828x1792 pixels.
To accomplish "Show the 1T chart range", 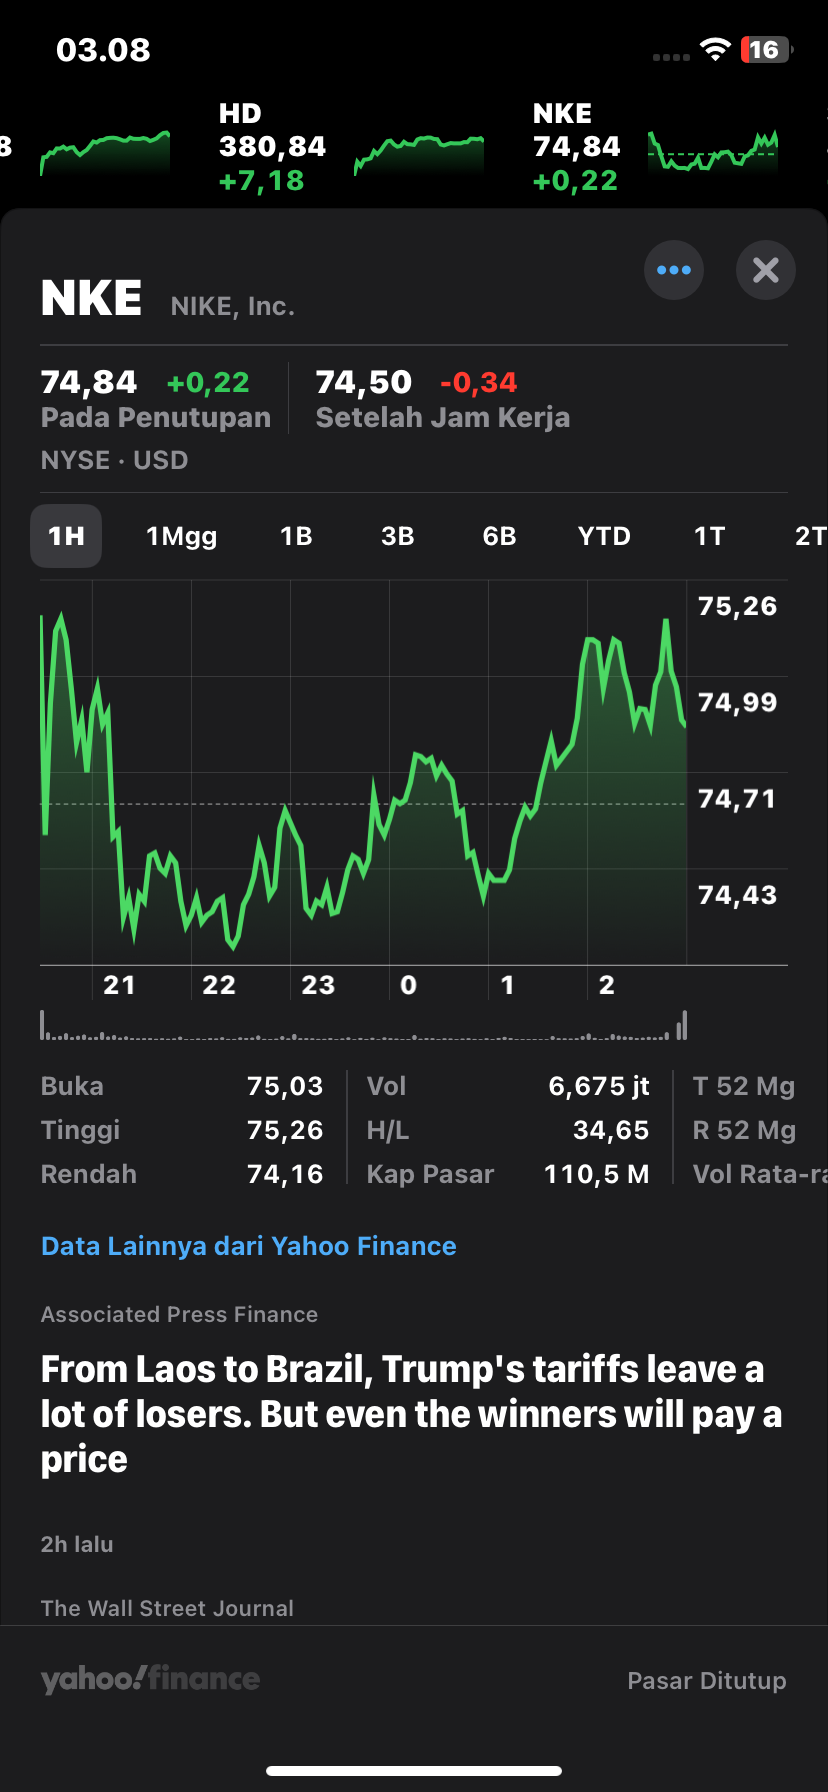I will pyautogui.click(x=709, y=536).
